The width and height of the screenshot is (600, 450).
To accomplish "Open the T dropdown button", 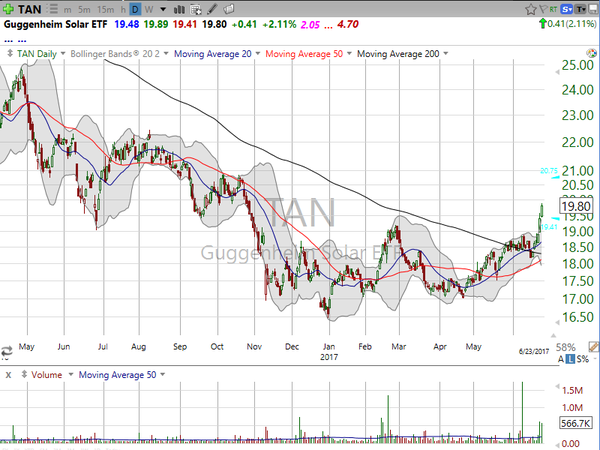I will (580, 9).
